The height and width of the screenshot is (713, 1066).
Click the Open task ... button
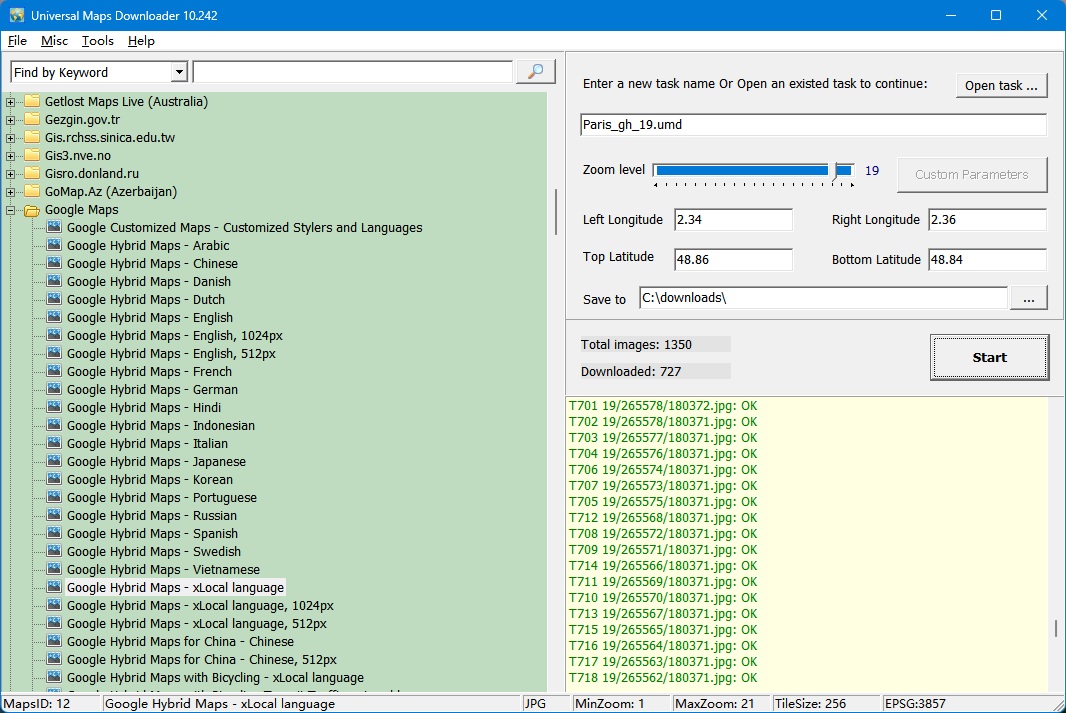tap(1001, 85)
